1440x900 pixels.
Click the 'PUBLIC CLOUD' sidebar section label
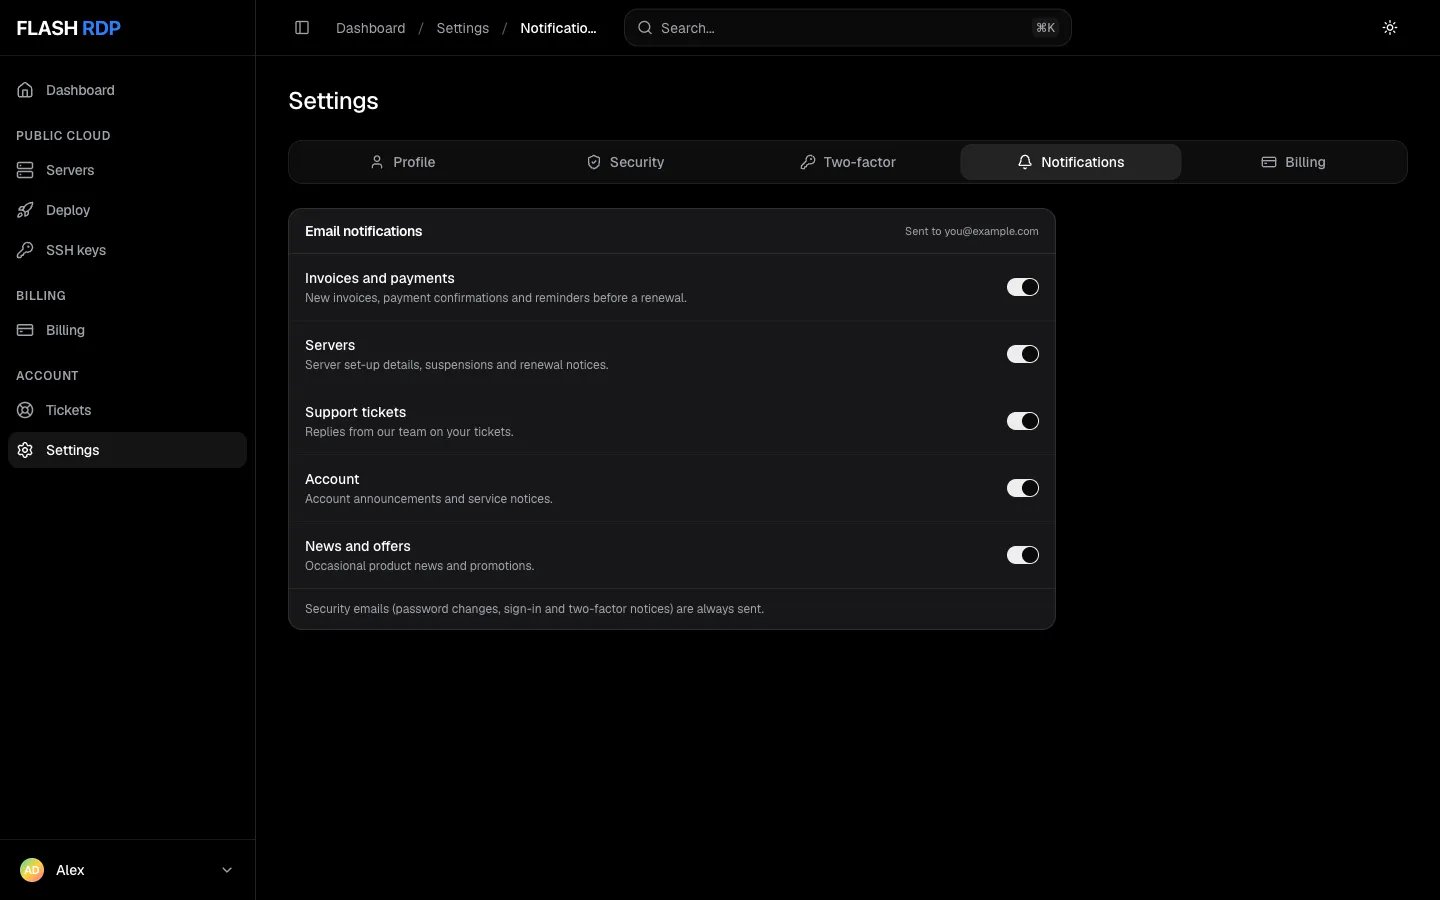(x=63, y=136)
